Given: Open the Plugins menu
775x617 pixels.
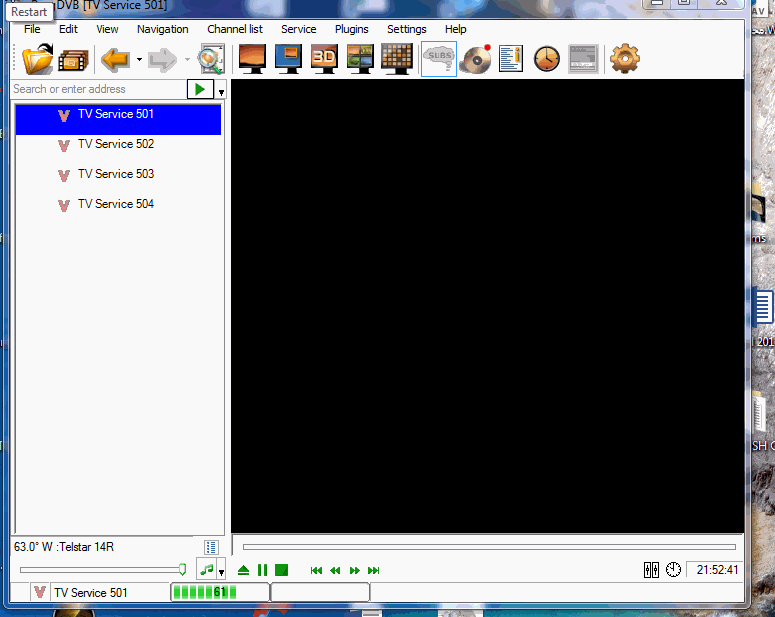Looking at the screenshot, I should coord(351,29).
